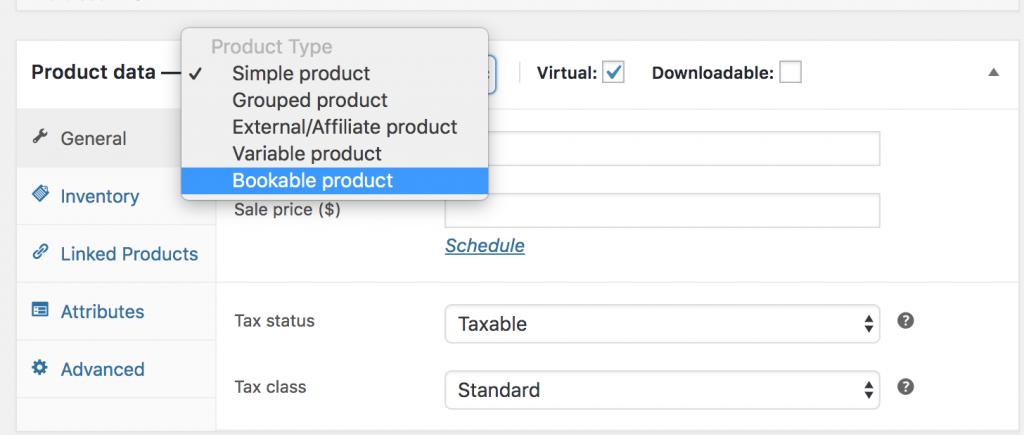Open the Tax class dropdown
The width and height of the screenshot is (1024, 435).
coord(661,390)
